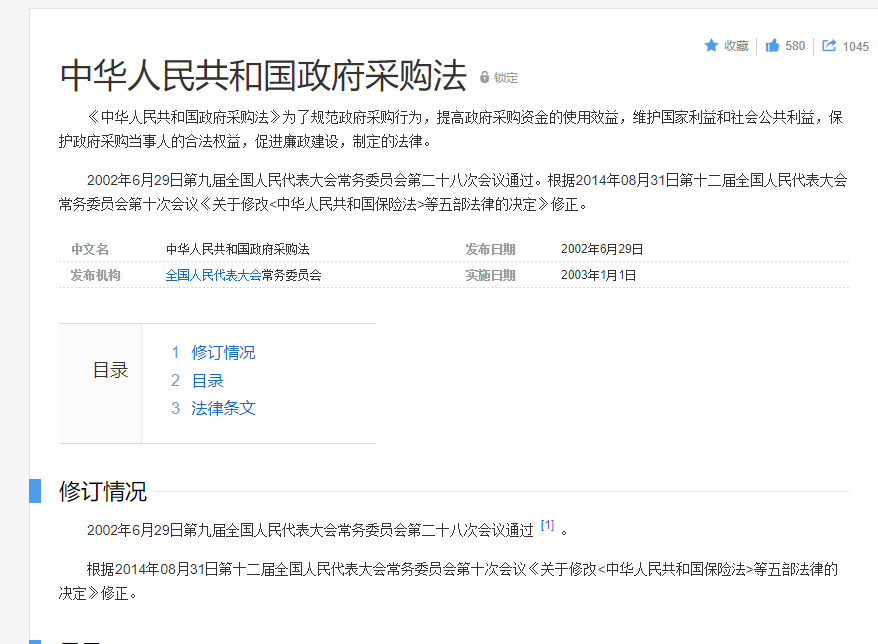Image resolution: width=878 pixels, height=644 pixels.
Task: Click the thumbs-up like icon
Action: point(772,45)
